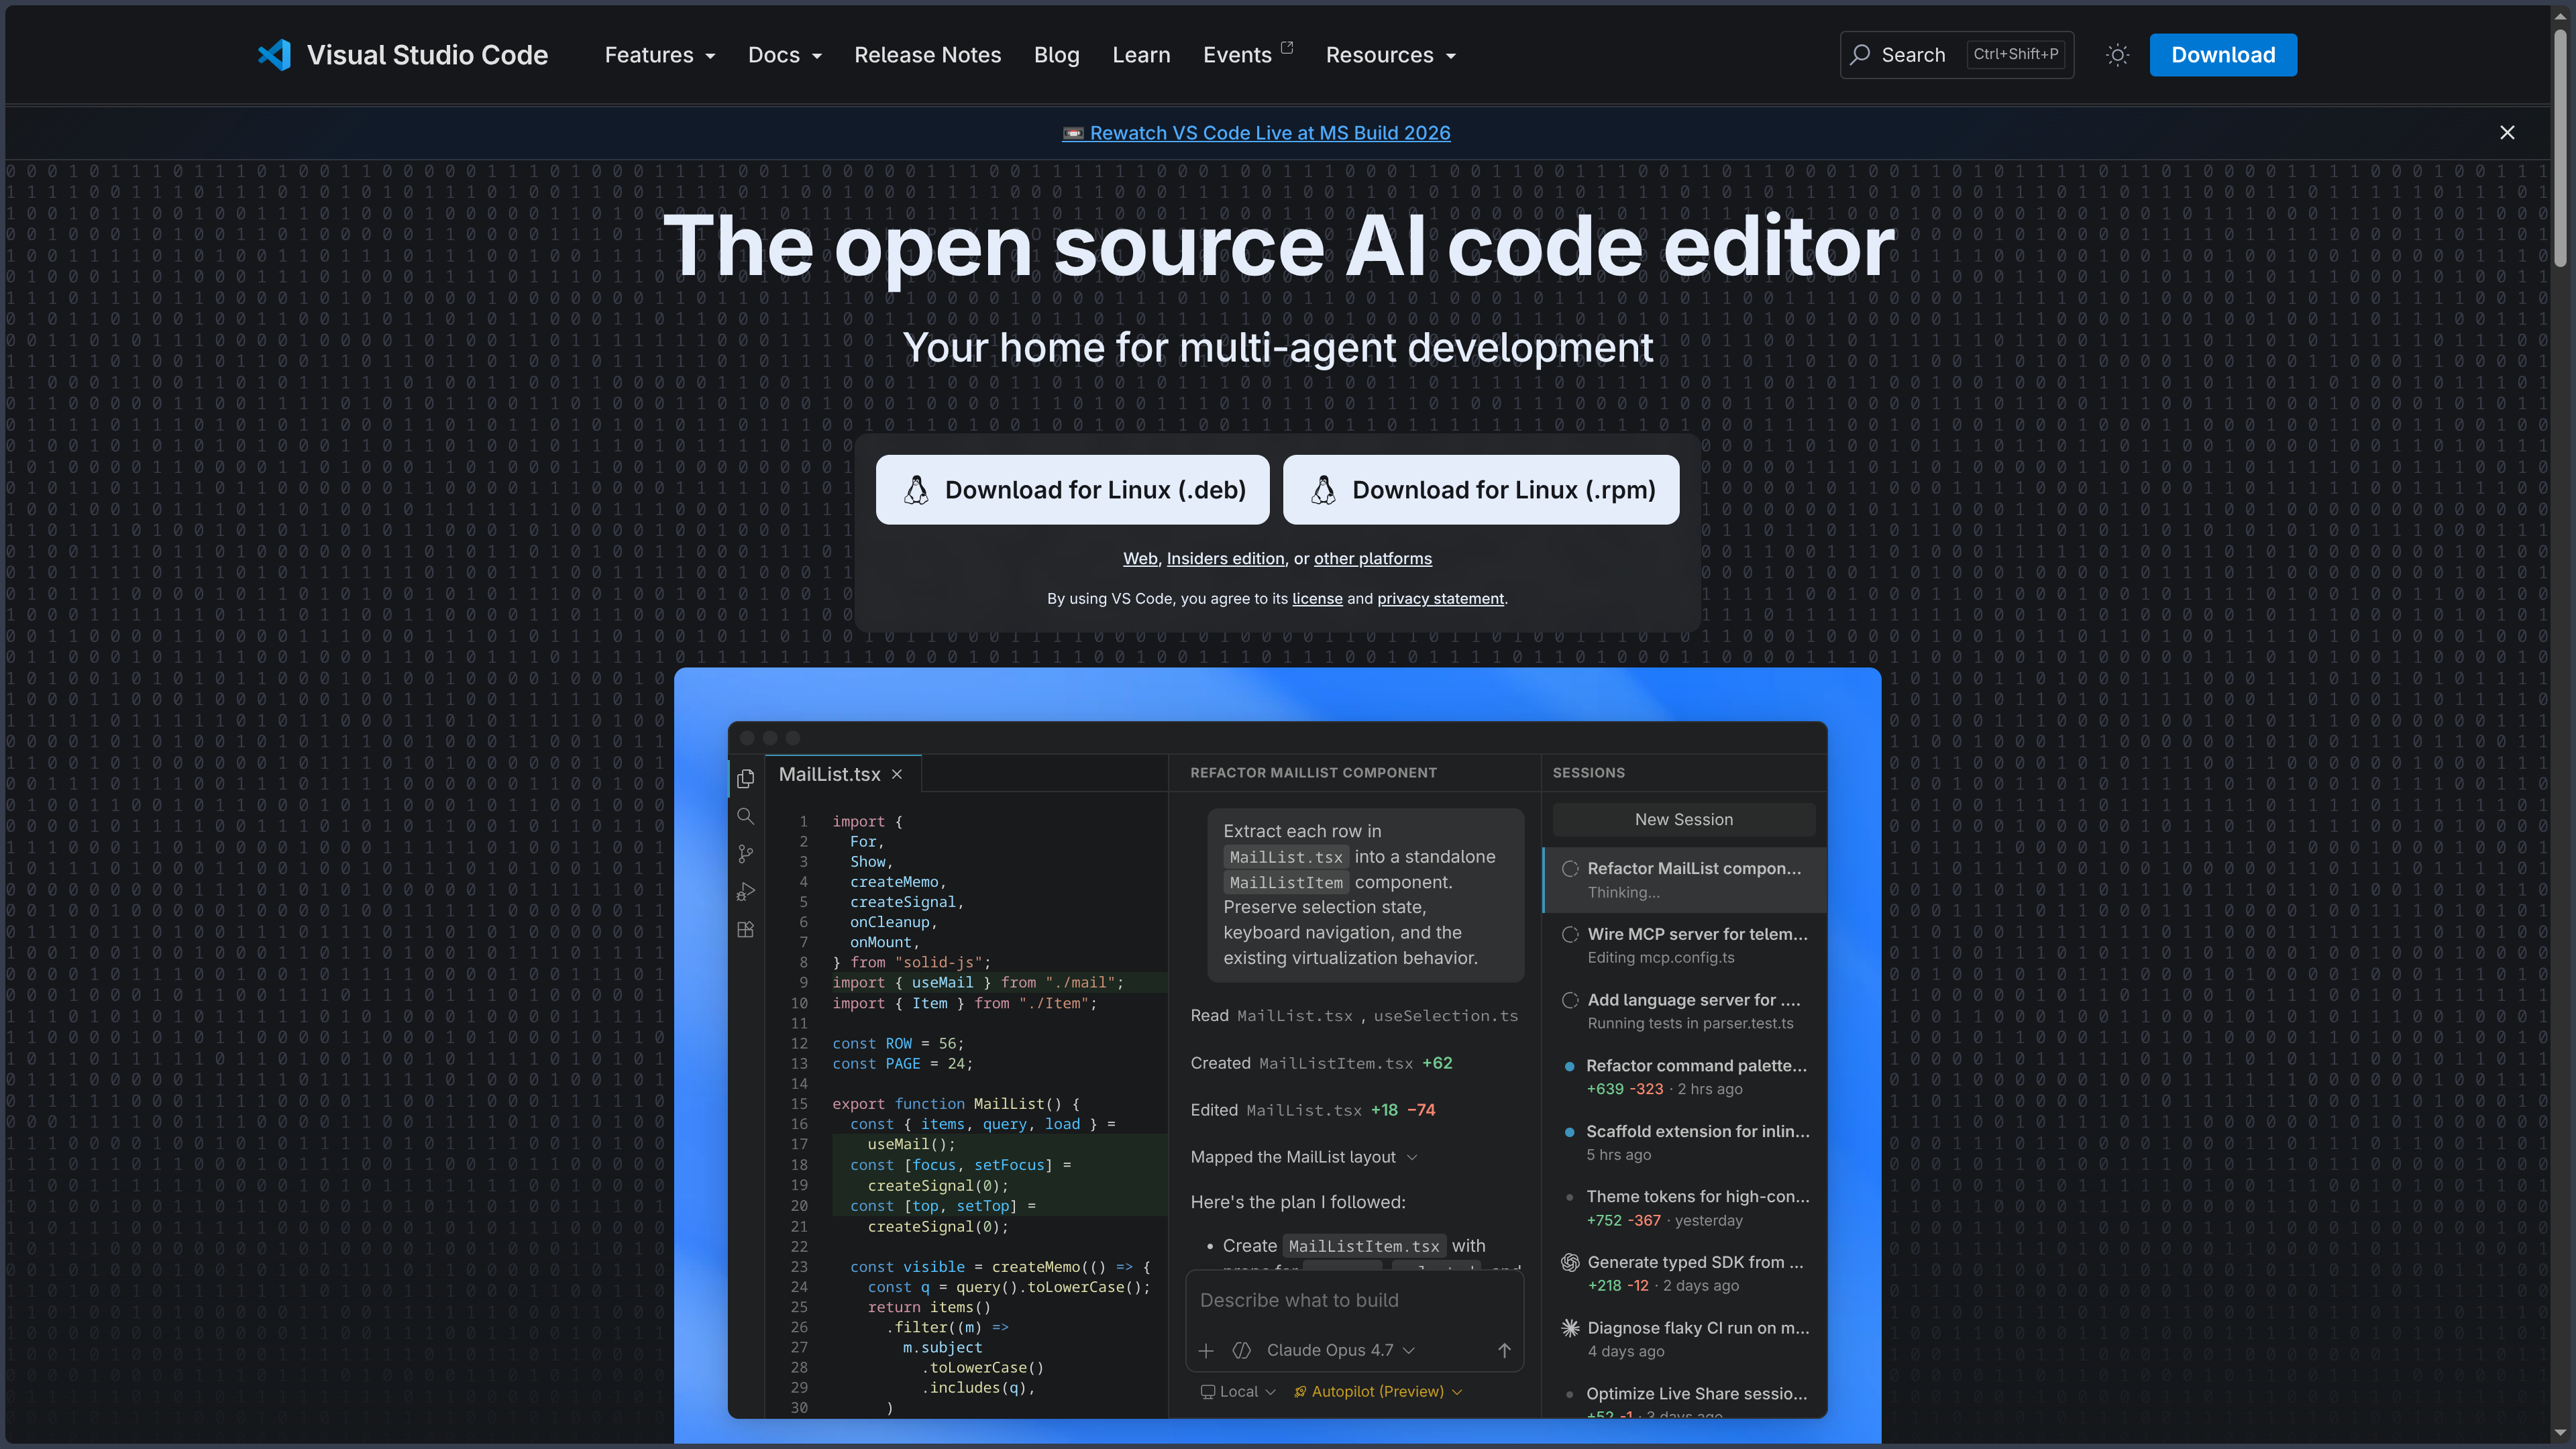Click blue dot of Scaffold extension session

pos(1569,1132)
